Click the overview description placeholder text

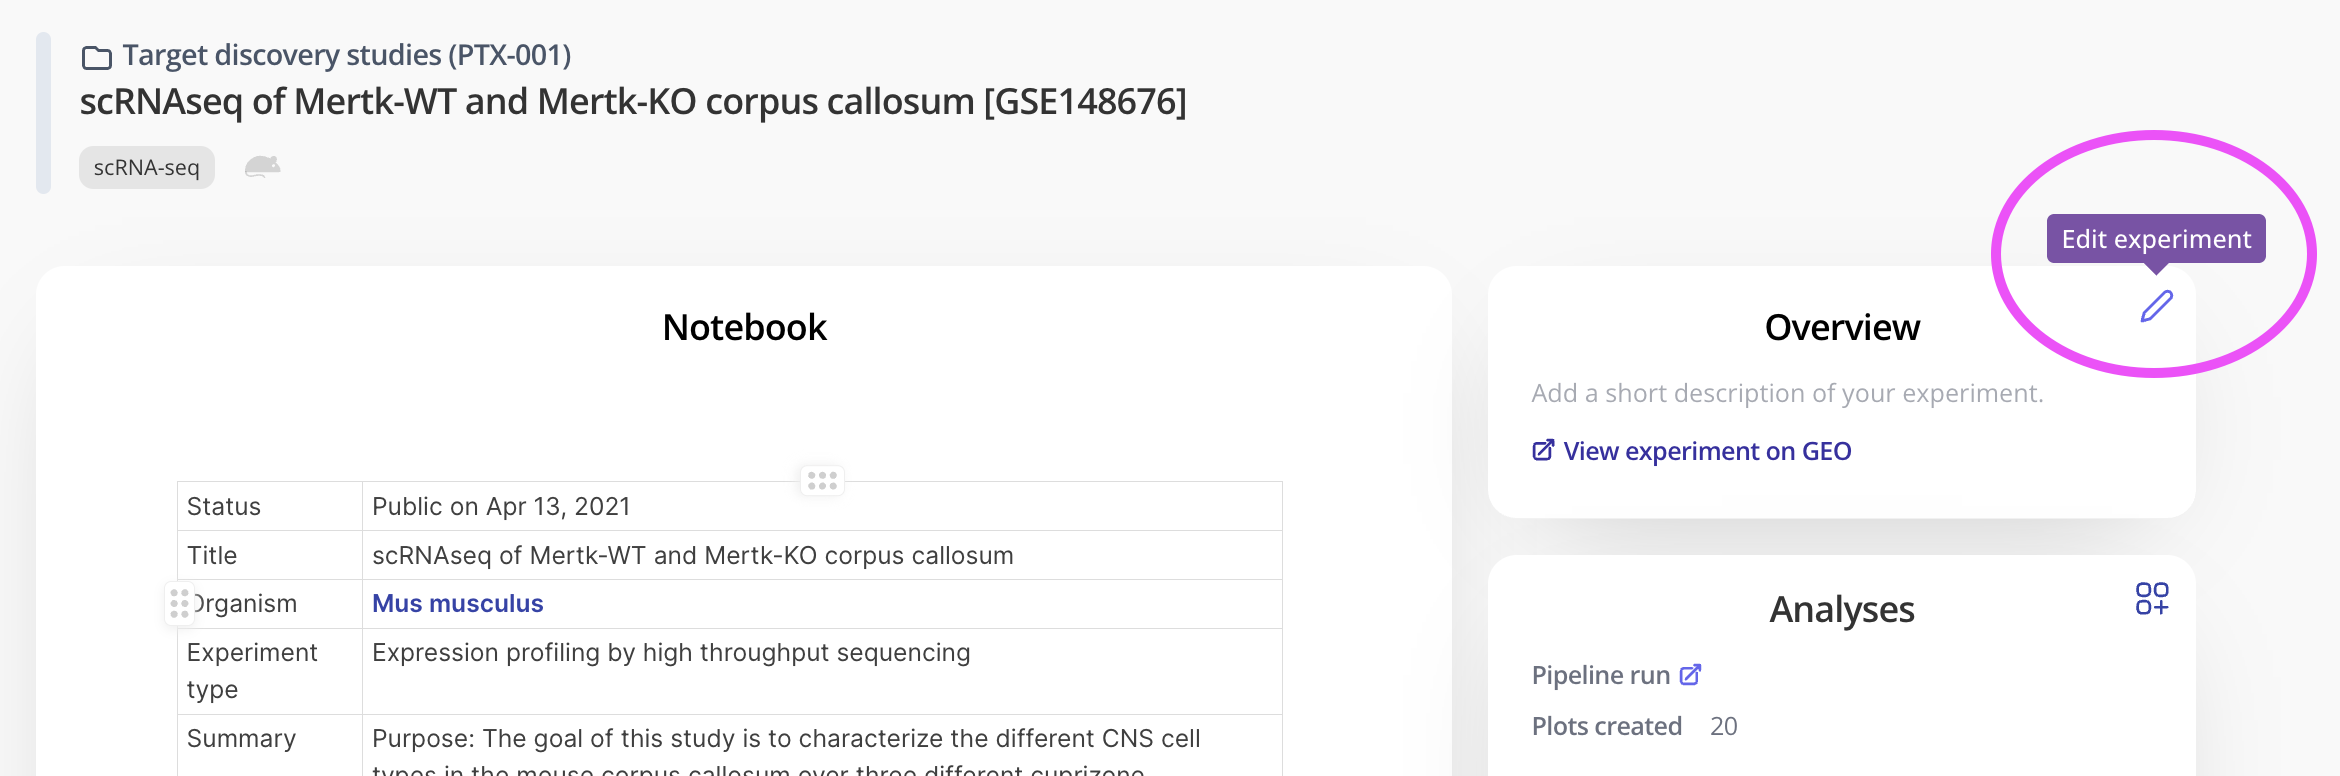coord(1787,393)
